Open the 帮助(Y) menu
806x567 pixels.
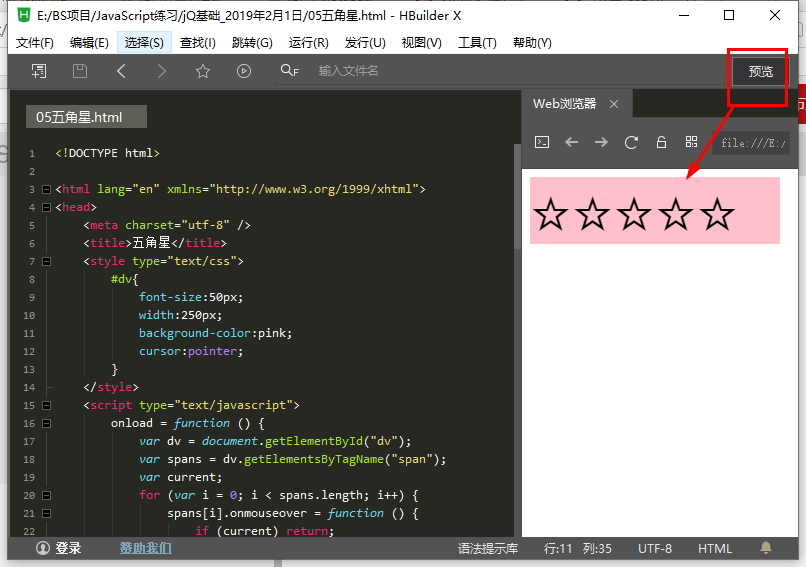tap(532, 43)
